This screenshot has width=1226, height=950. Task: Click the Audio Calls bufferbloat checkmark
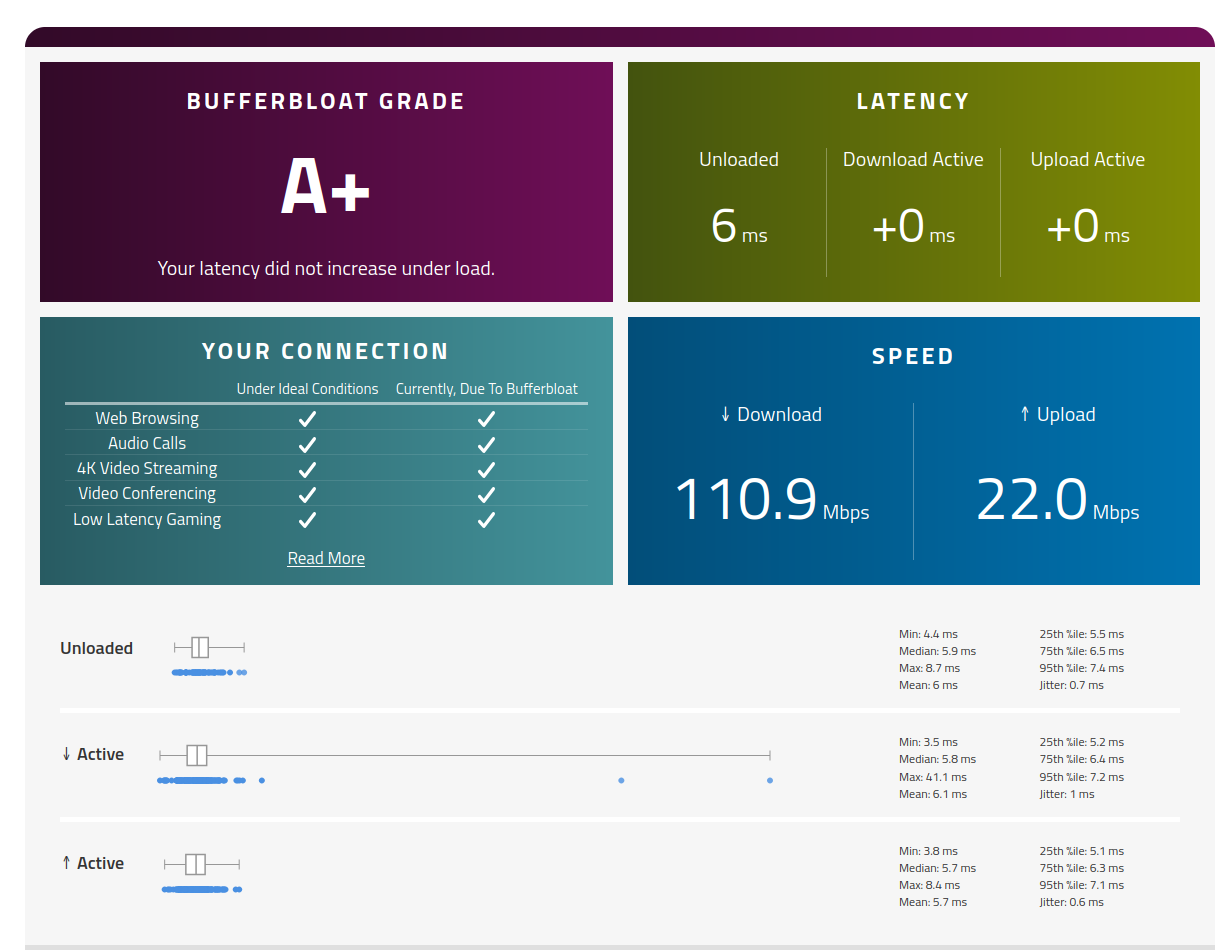coord(486,444)
